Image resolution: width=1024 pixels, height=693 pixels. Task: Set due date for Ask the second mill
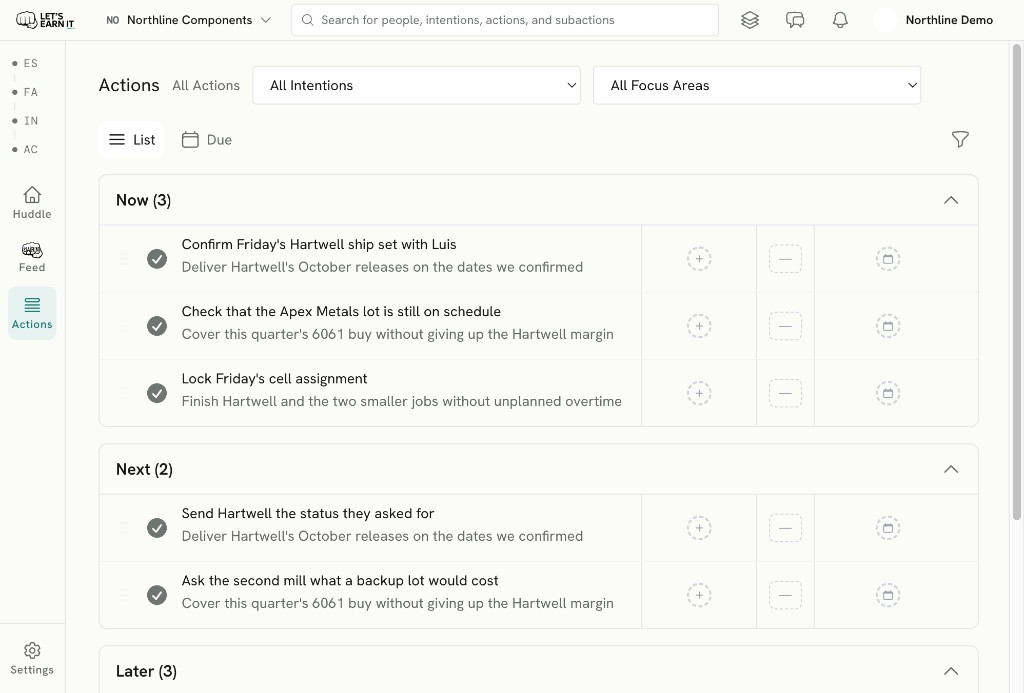click(888, 595)
